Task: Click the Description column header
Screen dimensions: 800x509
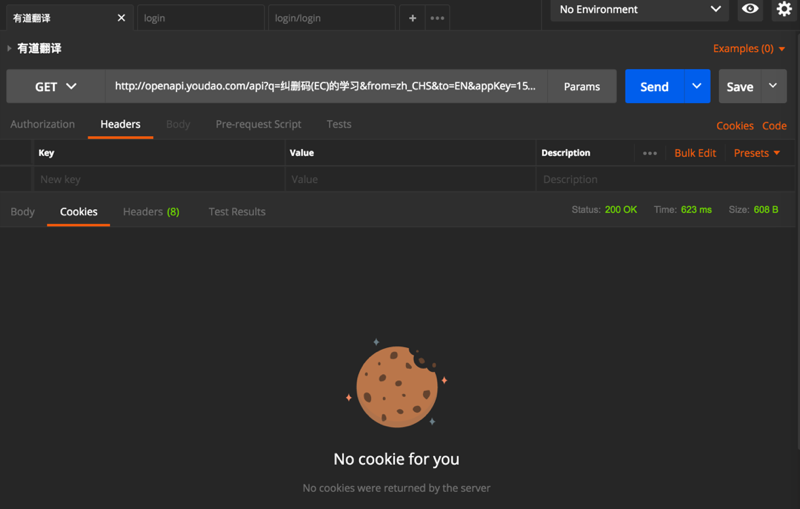Action: click(x=565, y=152)
